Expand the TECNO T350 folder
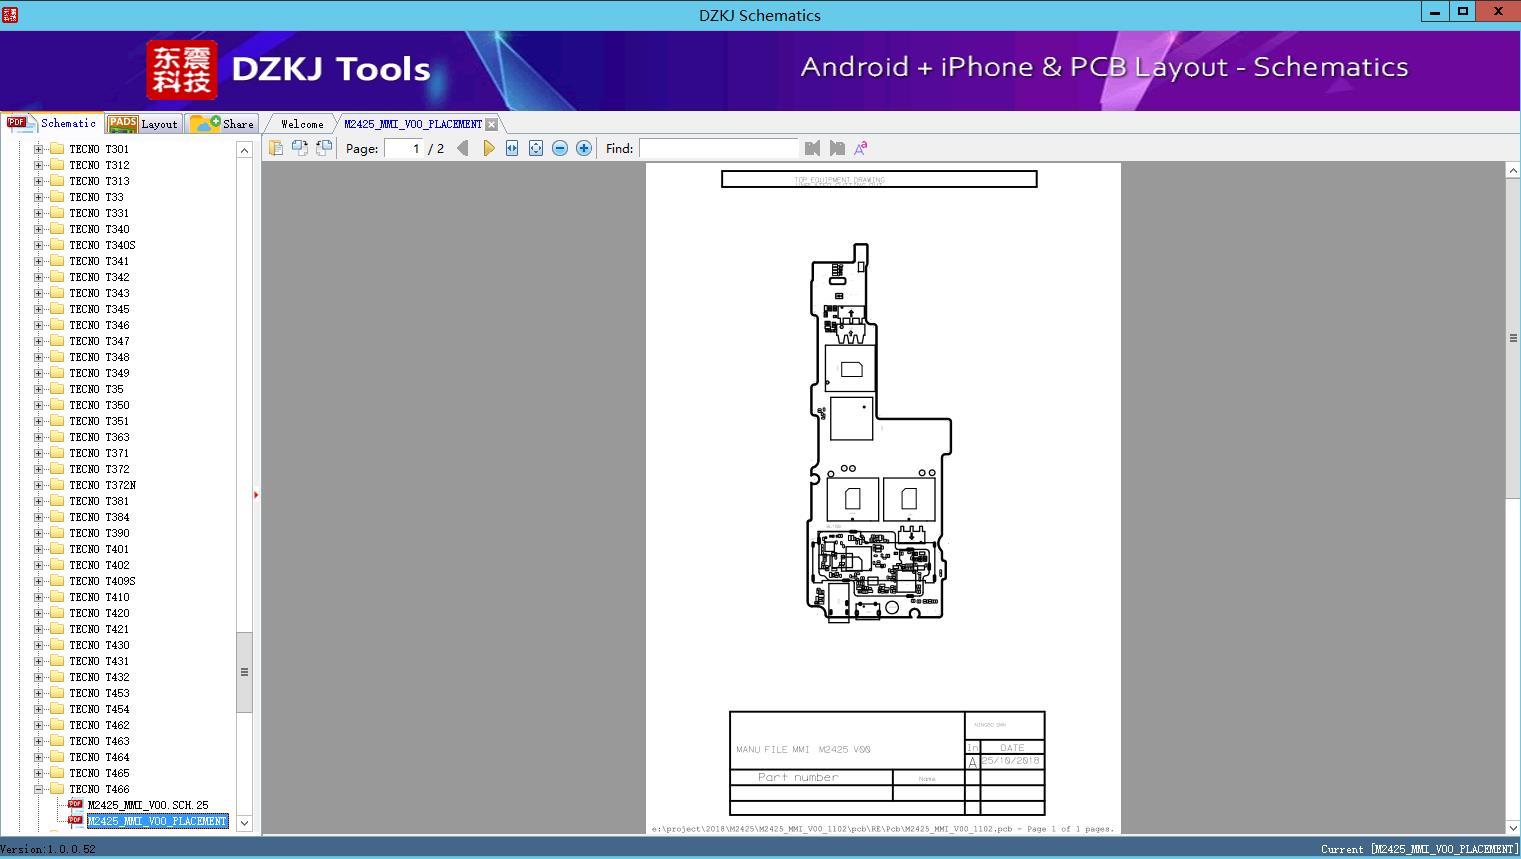This screenshot has height=859, width=1521. click(38, 405)
